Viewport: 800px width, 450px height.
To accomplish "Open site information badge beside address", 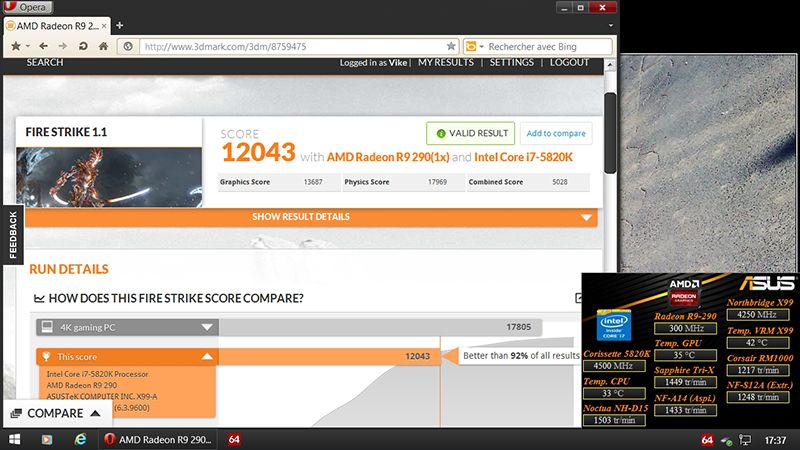I will [x=128, y=46].
